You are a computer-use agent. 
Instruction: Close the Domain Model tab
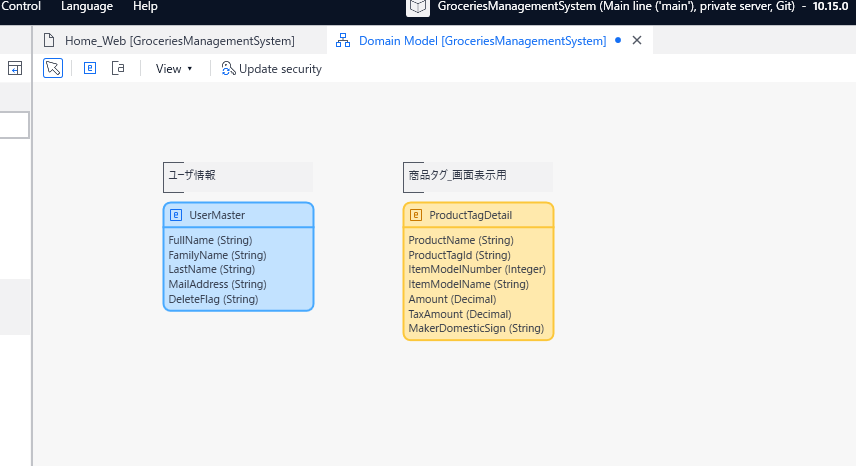(x=637, y=40)
